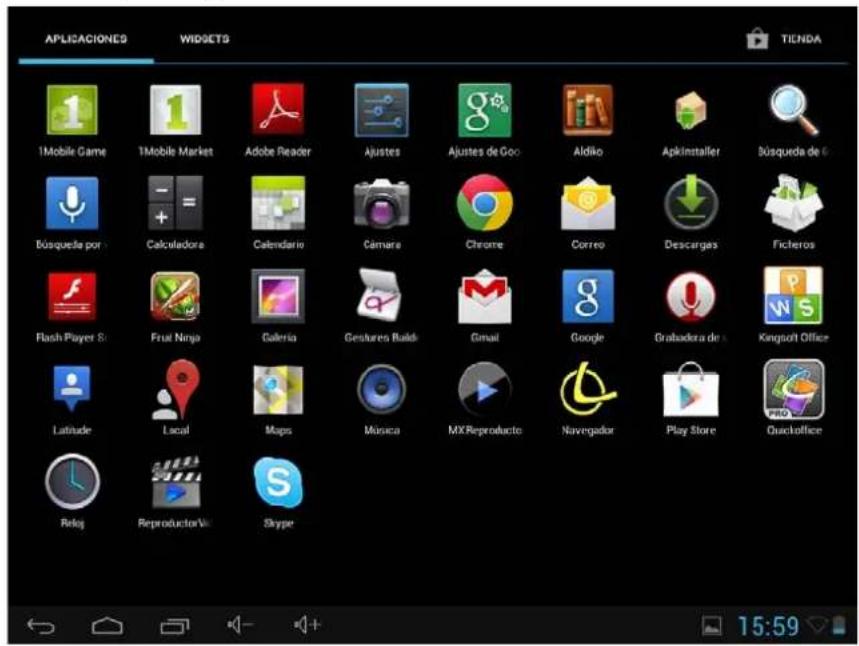Show recent apps
The image size is (859, 646).
tap(175, 625)
